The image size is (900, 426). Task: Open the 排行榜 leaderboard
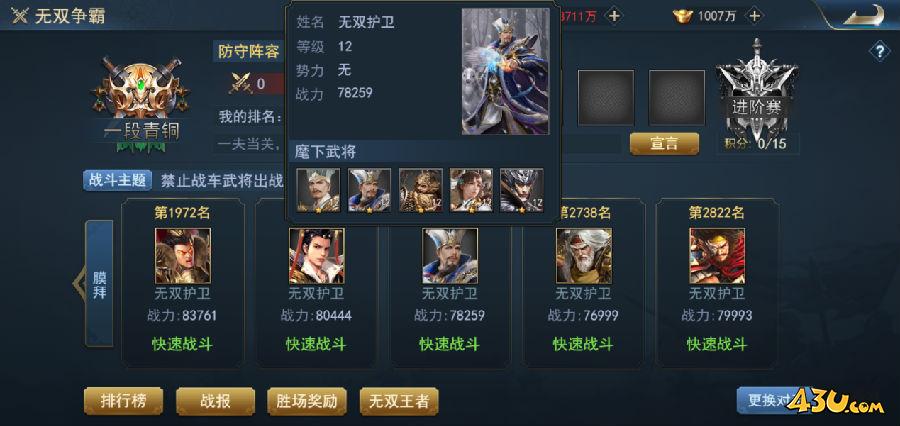tap(123, 401)
